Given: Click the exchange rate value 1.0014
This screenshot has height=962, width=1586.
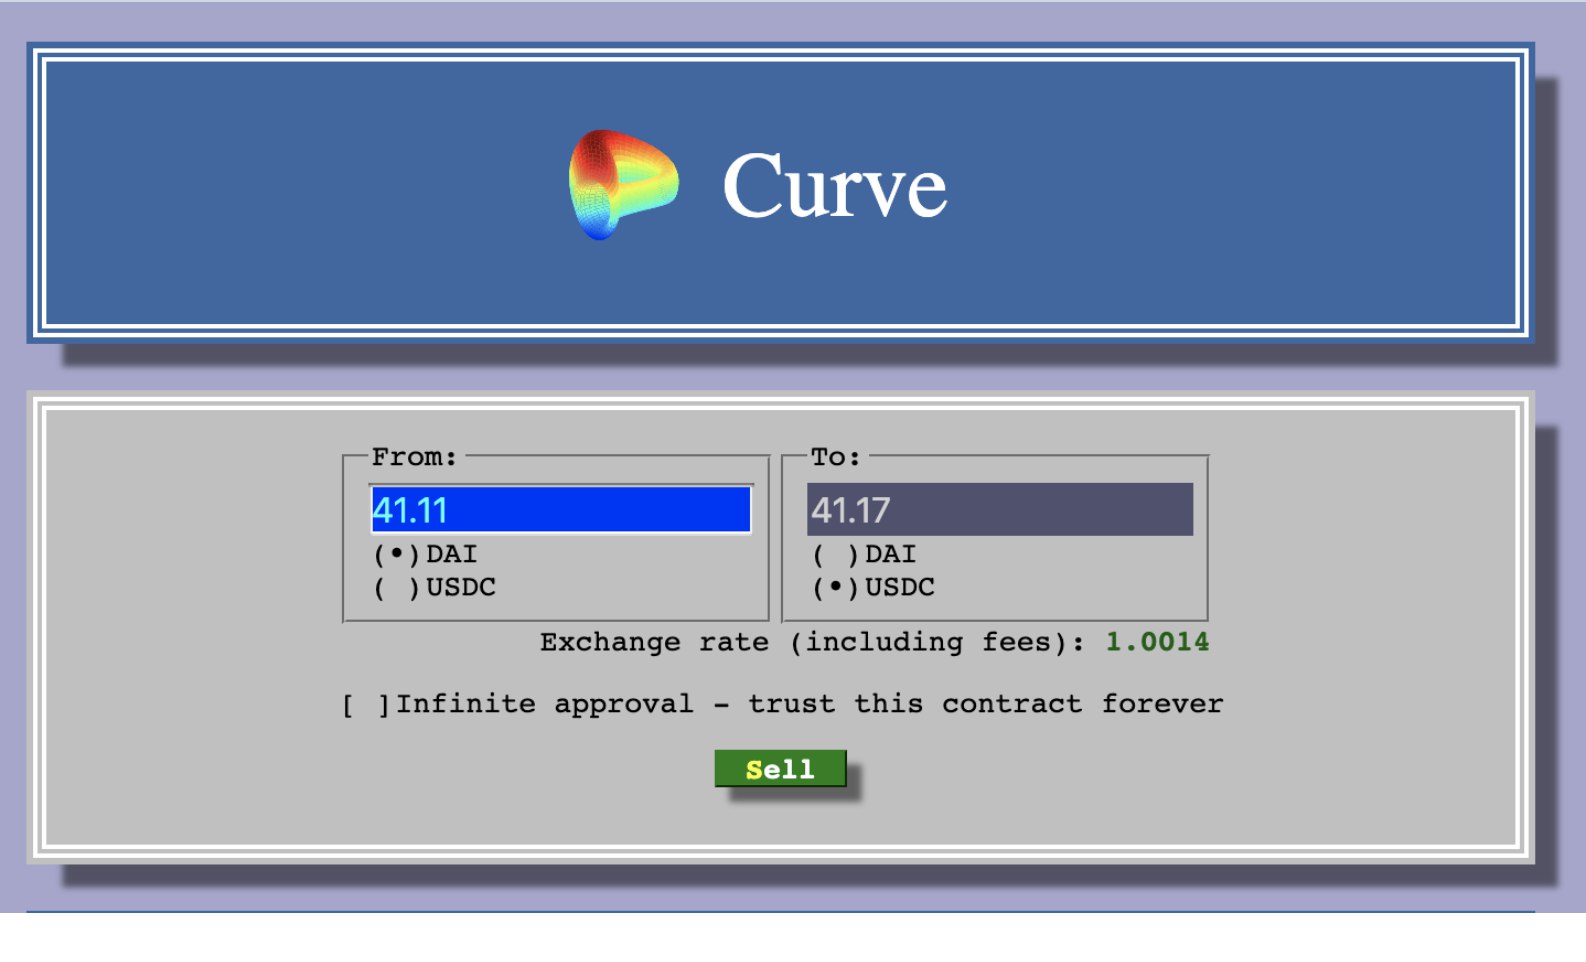Looking at the screenshot, I should [x=1157, y=642].
